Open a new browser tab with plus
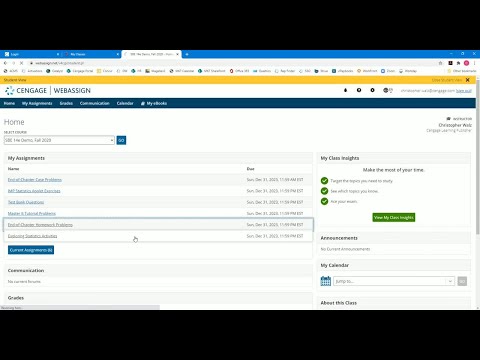The image size is (480, 360). [187, 54]
